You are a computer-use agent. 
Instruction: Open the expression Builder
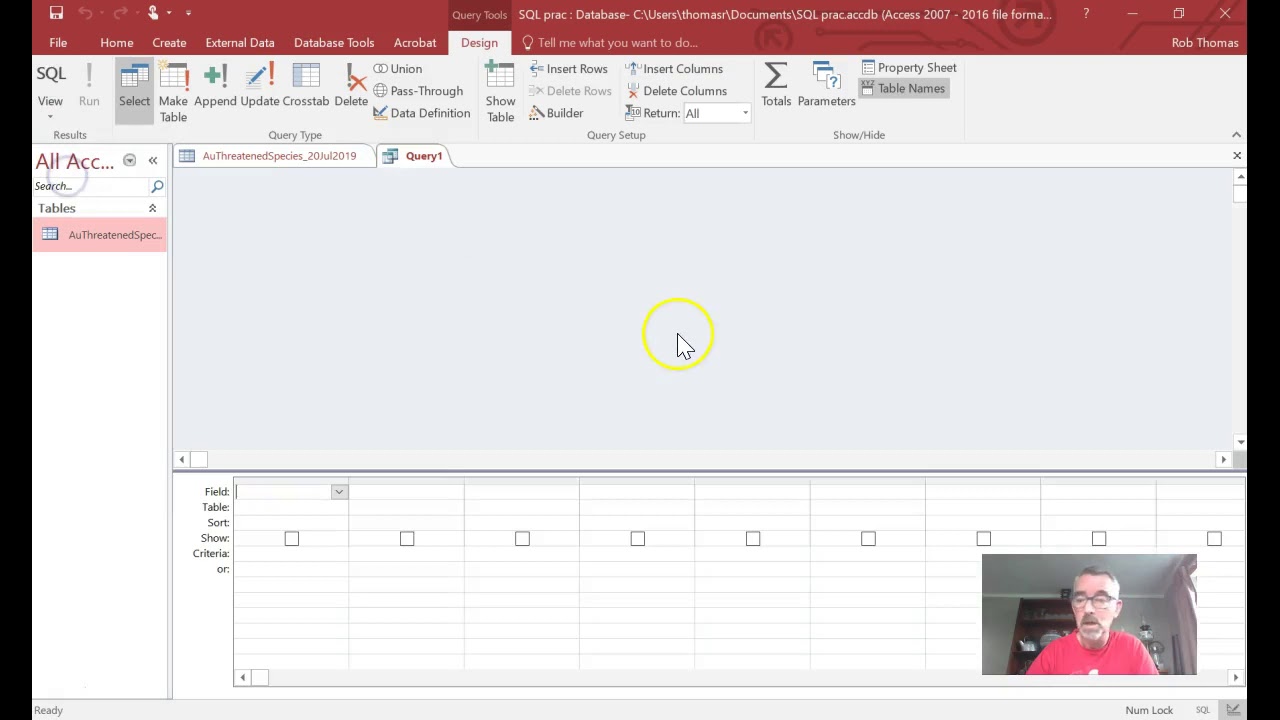click(x=556, y=113)
